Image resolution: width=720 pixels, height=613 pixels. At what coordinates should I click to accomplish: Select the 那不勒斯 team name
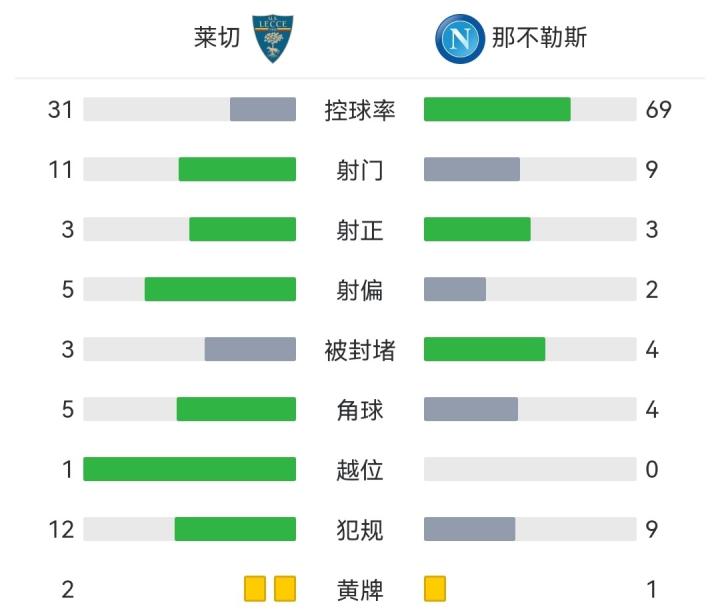539,39
